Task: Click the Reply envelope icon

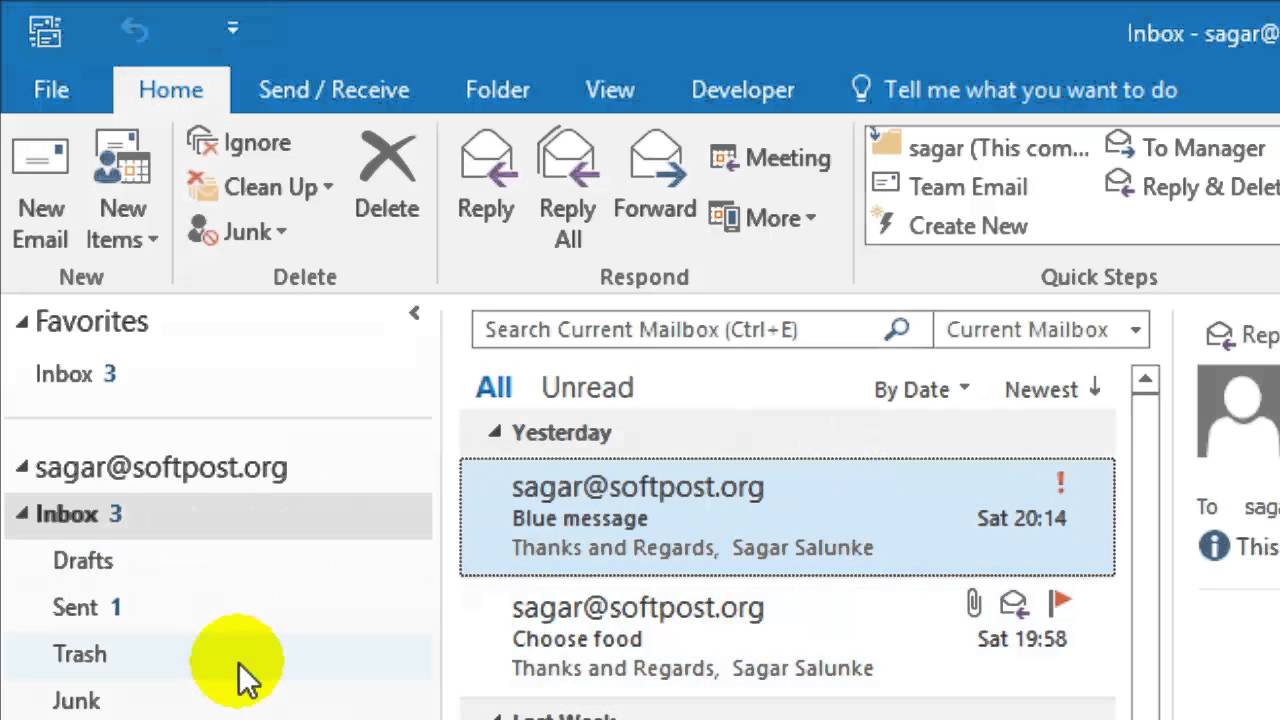Action: [x=486, y=160]
